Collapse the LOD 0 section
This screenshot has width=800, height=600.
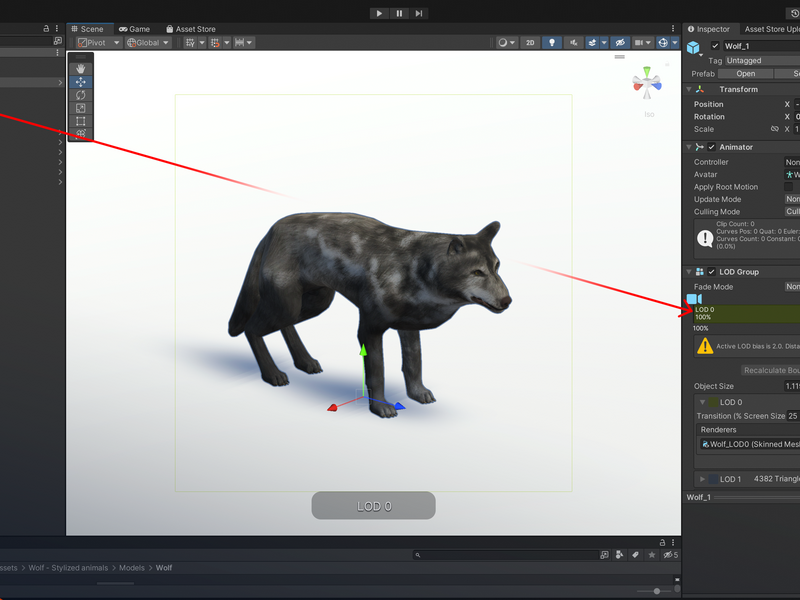coord(703,402)
